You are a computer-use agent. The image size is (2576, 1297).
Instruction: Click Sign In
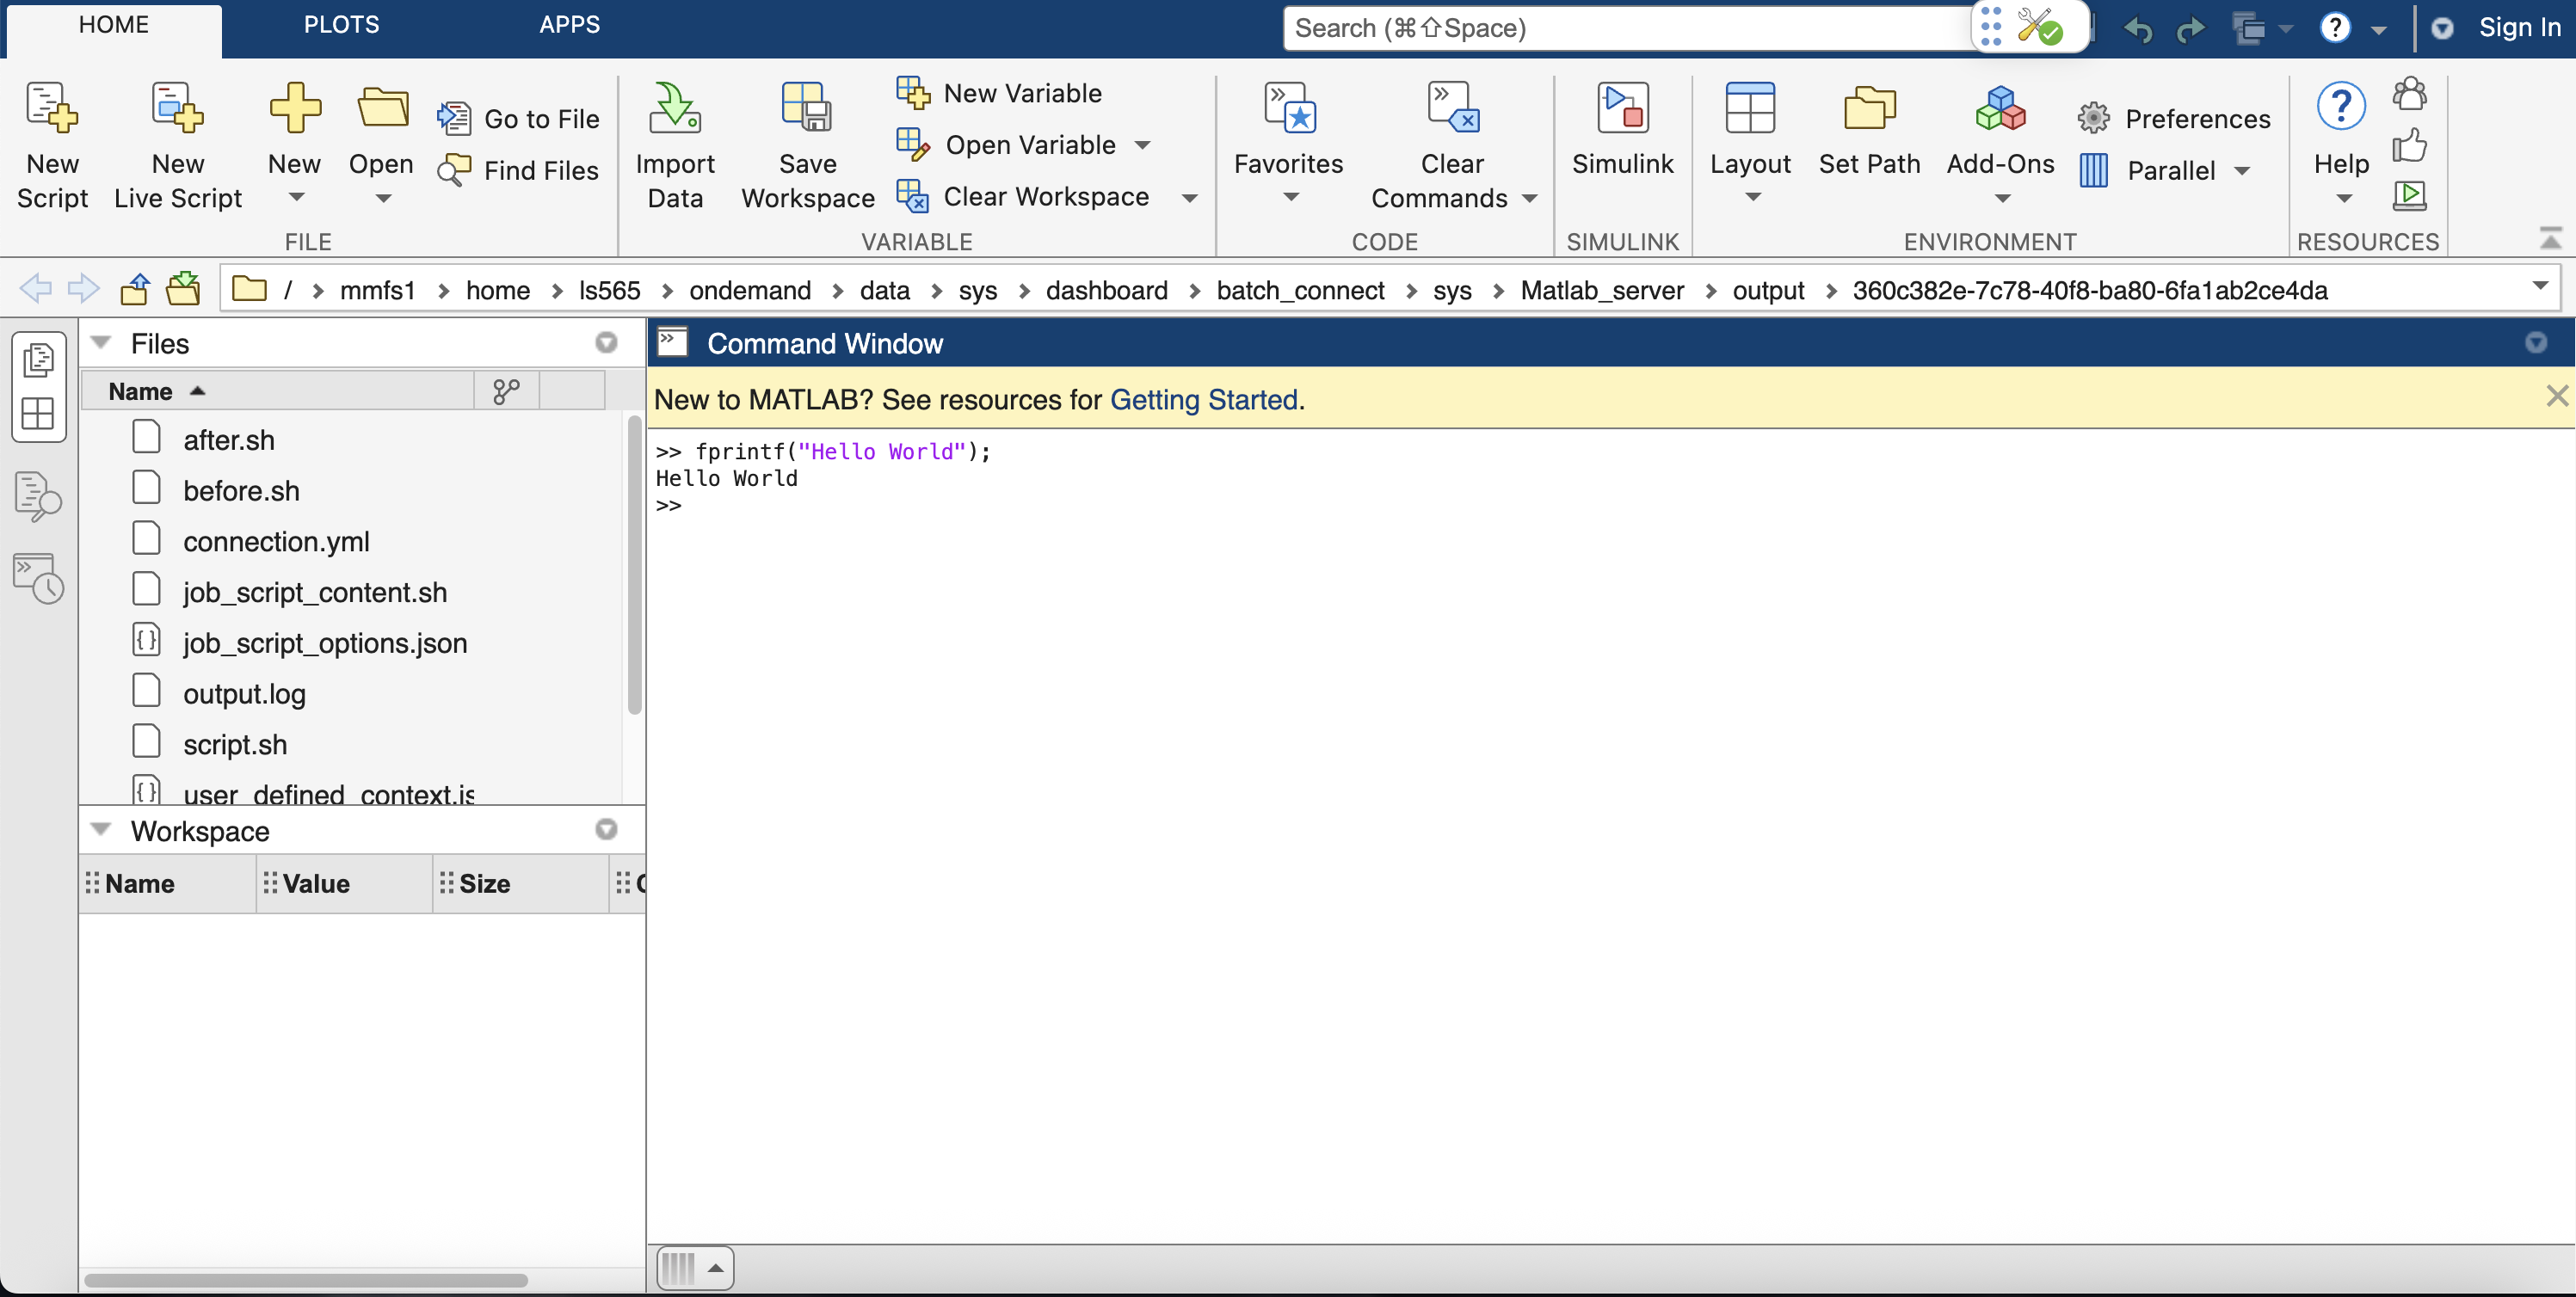2519,28
